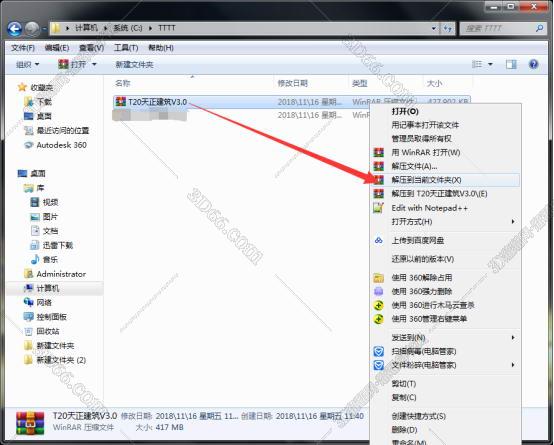This screenshot has height=445, width=554.
Task: Expand the view options dropdown arrow
Action: click(490, 64)
